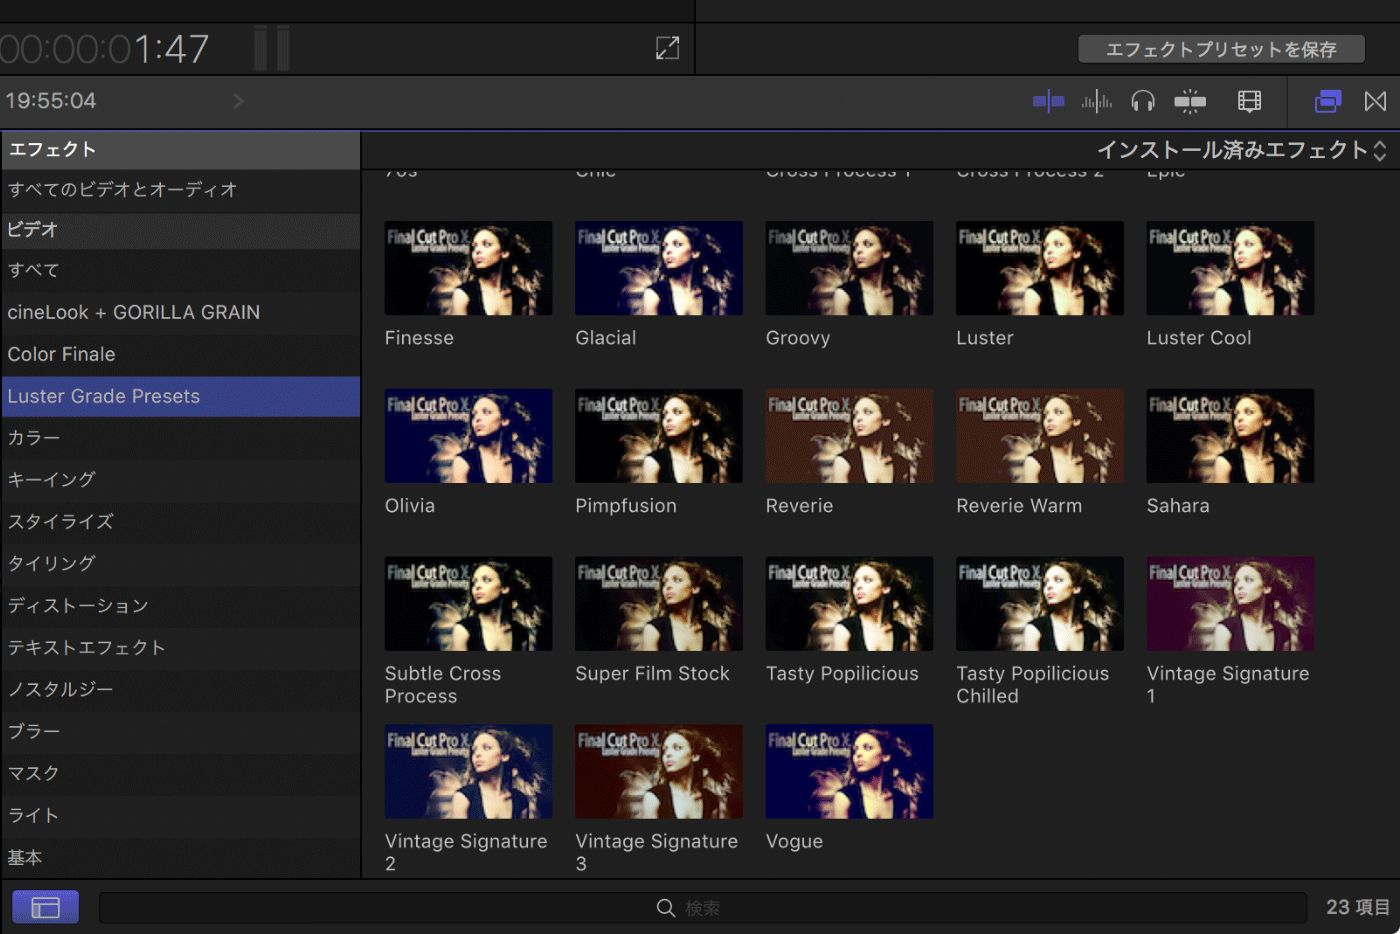Viewport: 1400px width, 934px height.
Task: Click the 23 項目 item count
Action: click(1358, 907)
